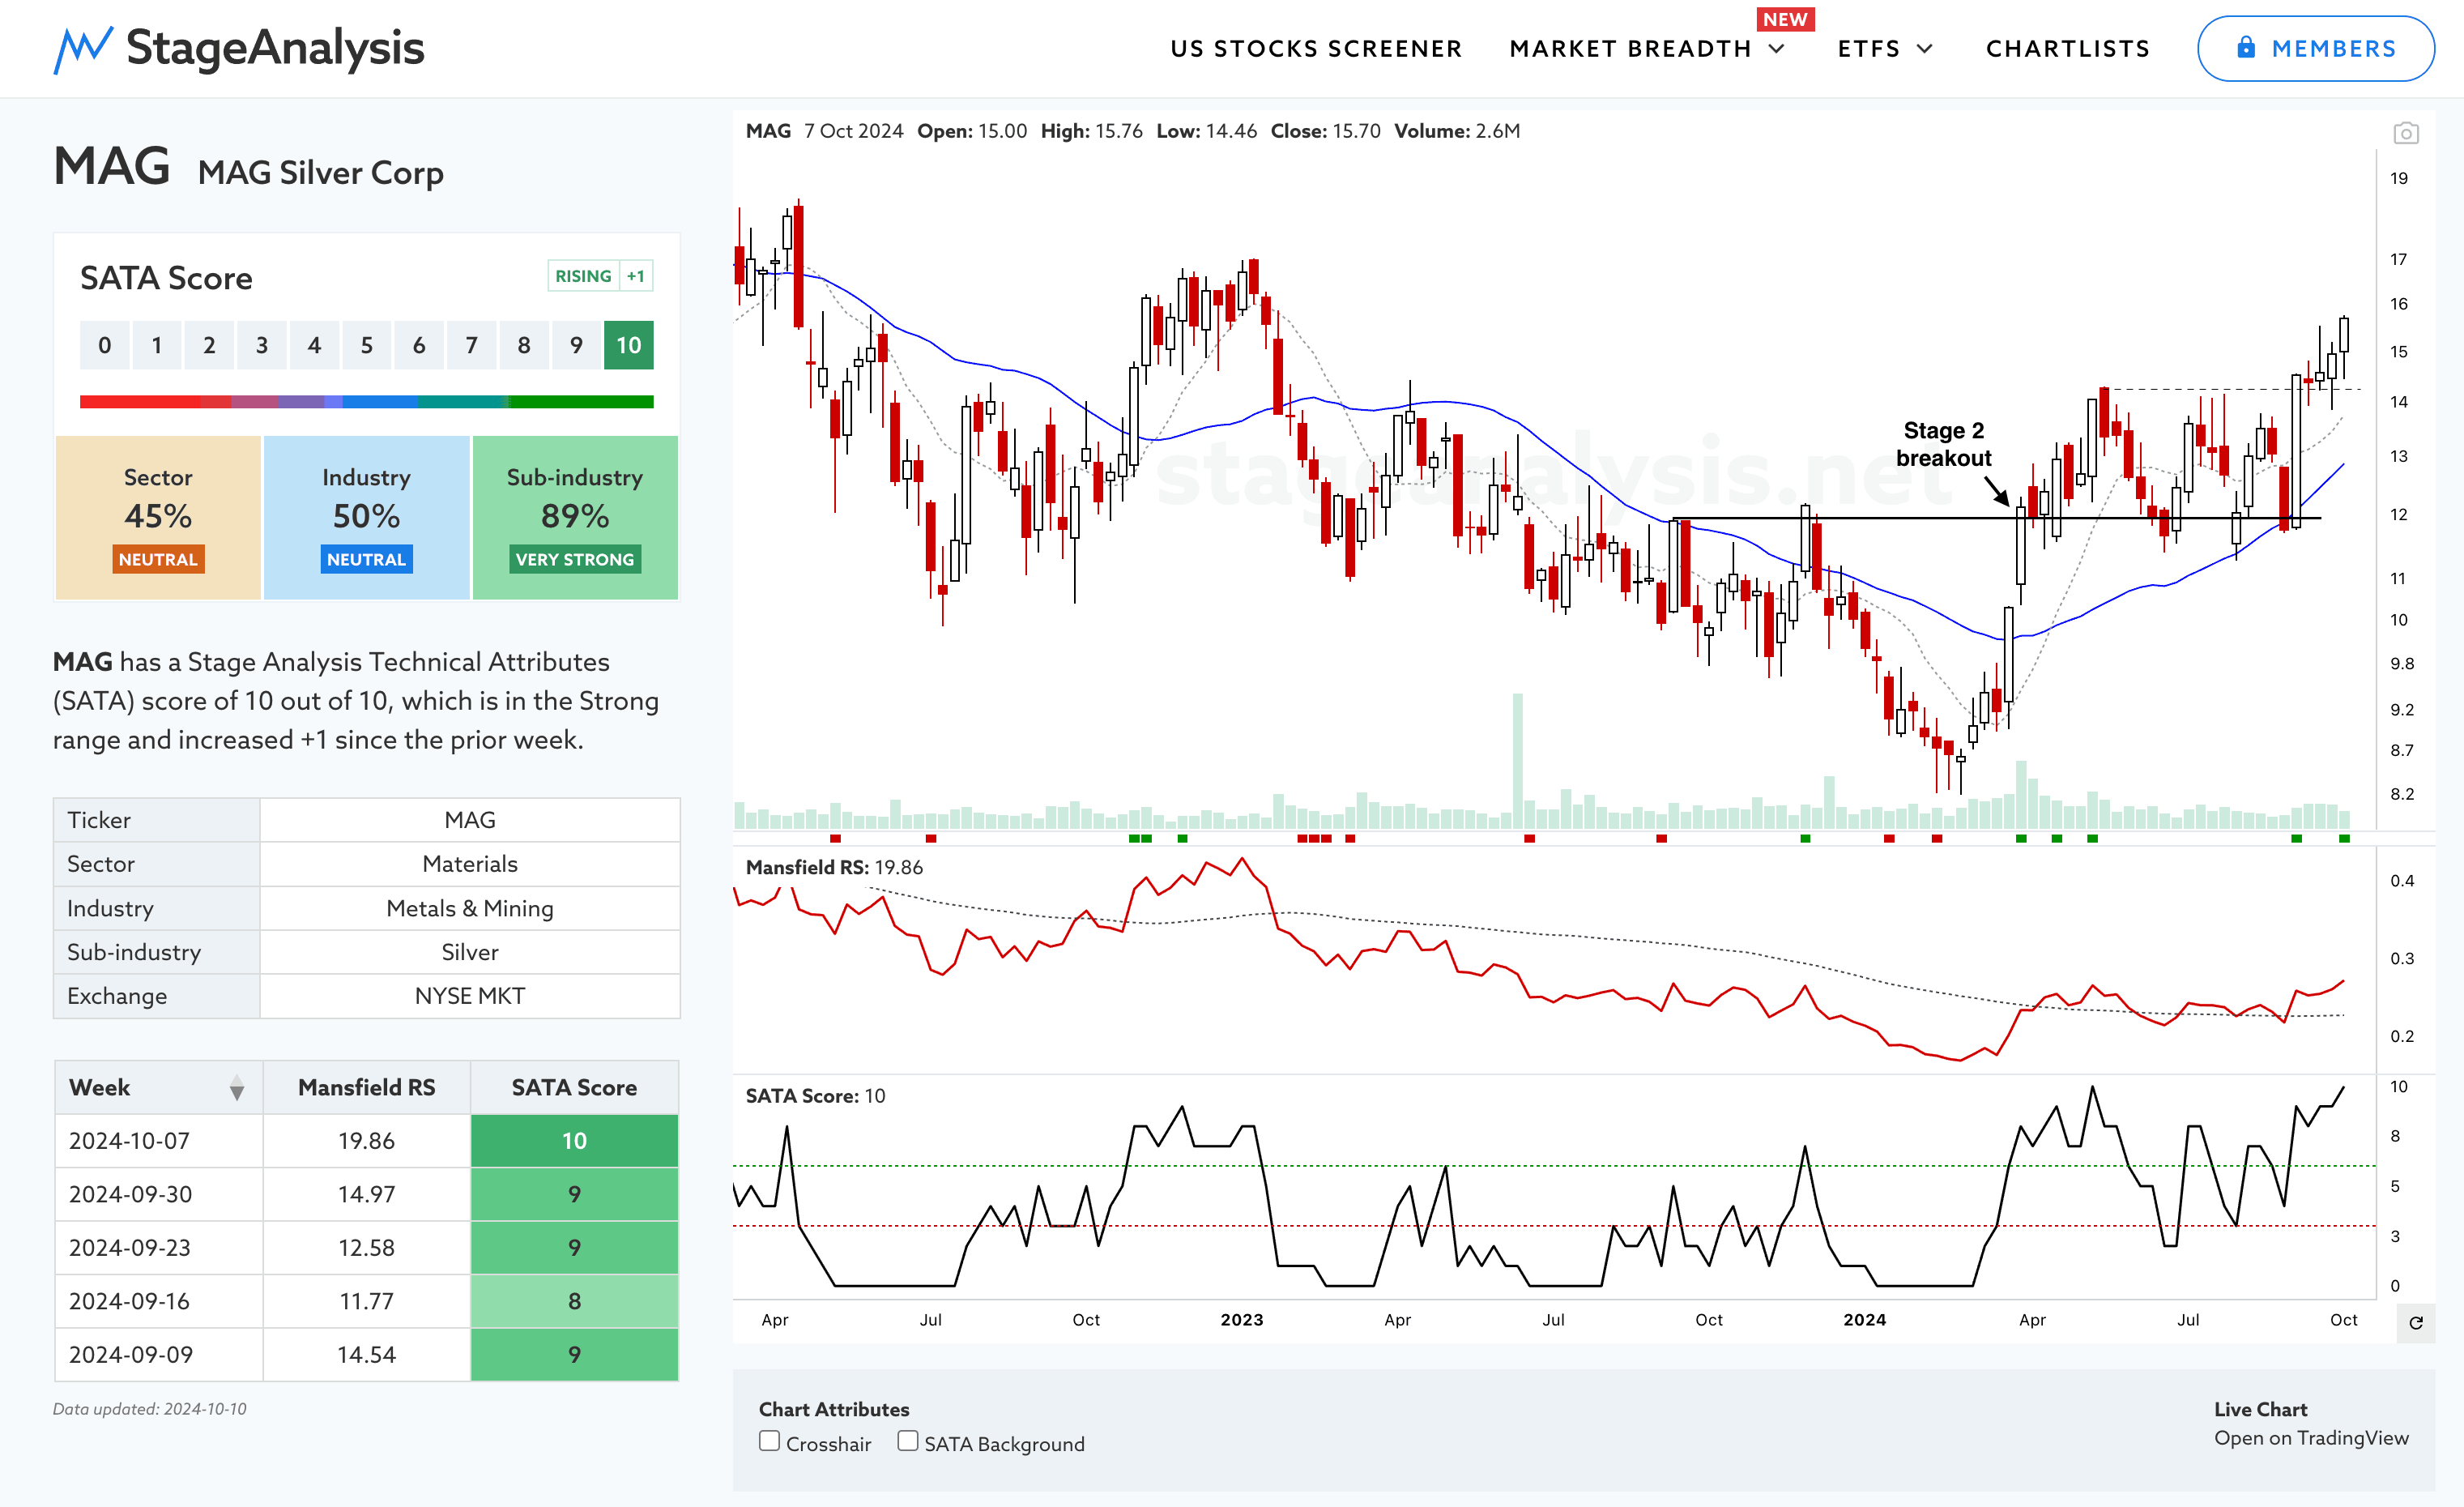Click Mansfield RS value 14.54

(x=366, y=1355)
